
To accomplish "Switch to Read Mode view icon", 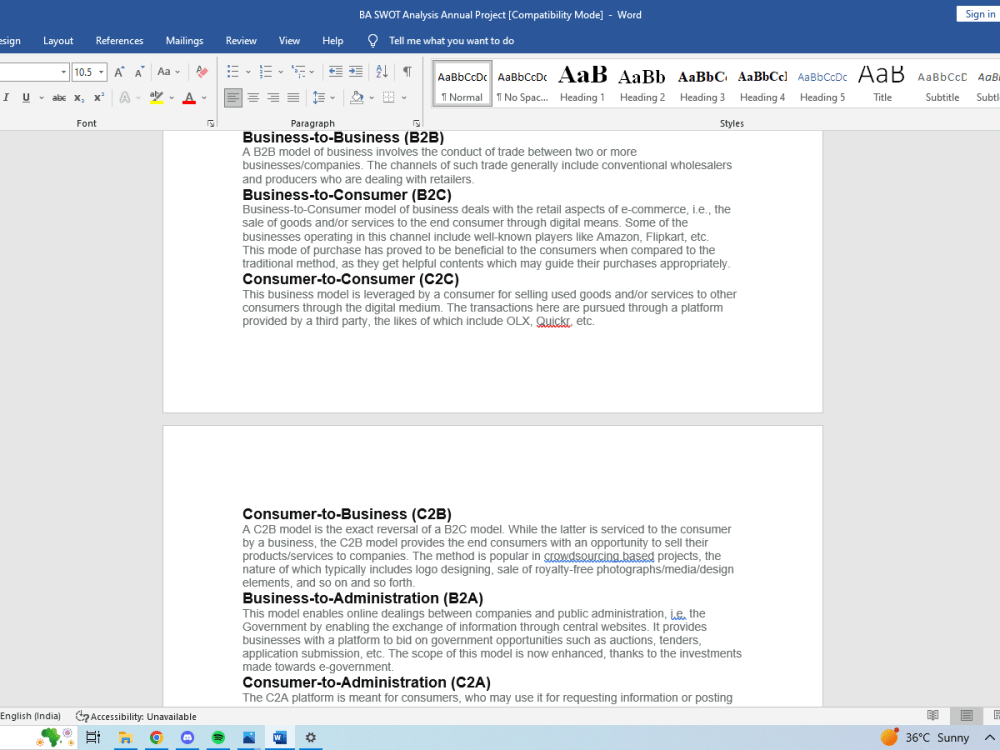I will pyautogui.click(x=933, y=716).
